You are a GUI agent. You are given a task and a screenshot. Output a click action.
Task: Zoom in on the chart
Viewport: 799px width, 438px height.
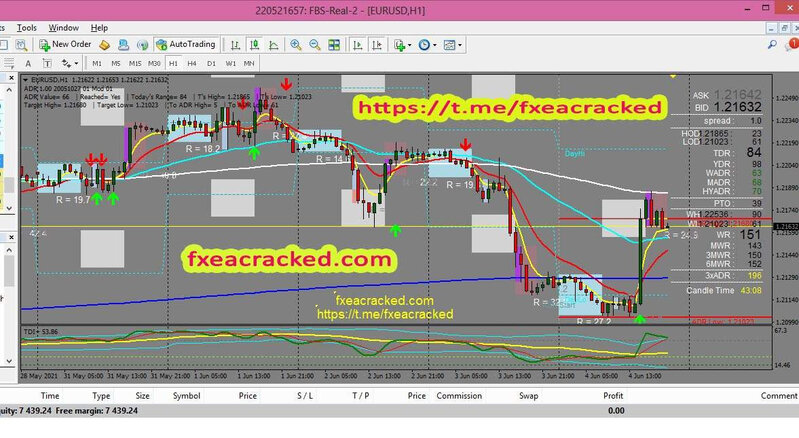click(x=296, y=45)
